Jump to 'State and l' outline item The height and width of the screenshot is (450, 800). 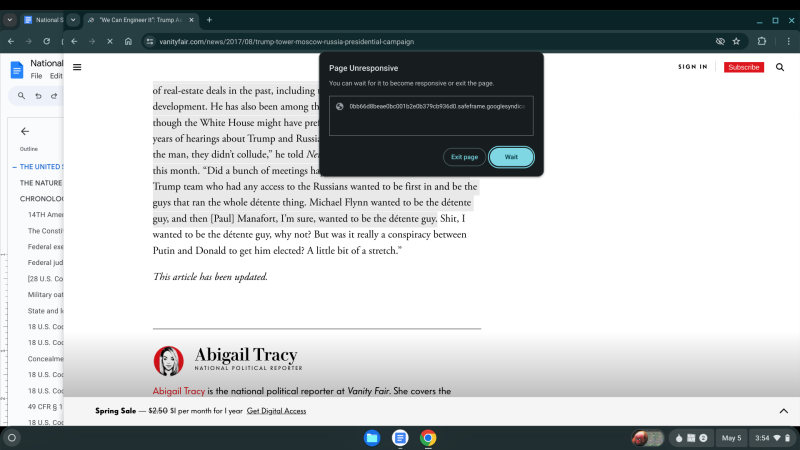coord(45,311)
